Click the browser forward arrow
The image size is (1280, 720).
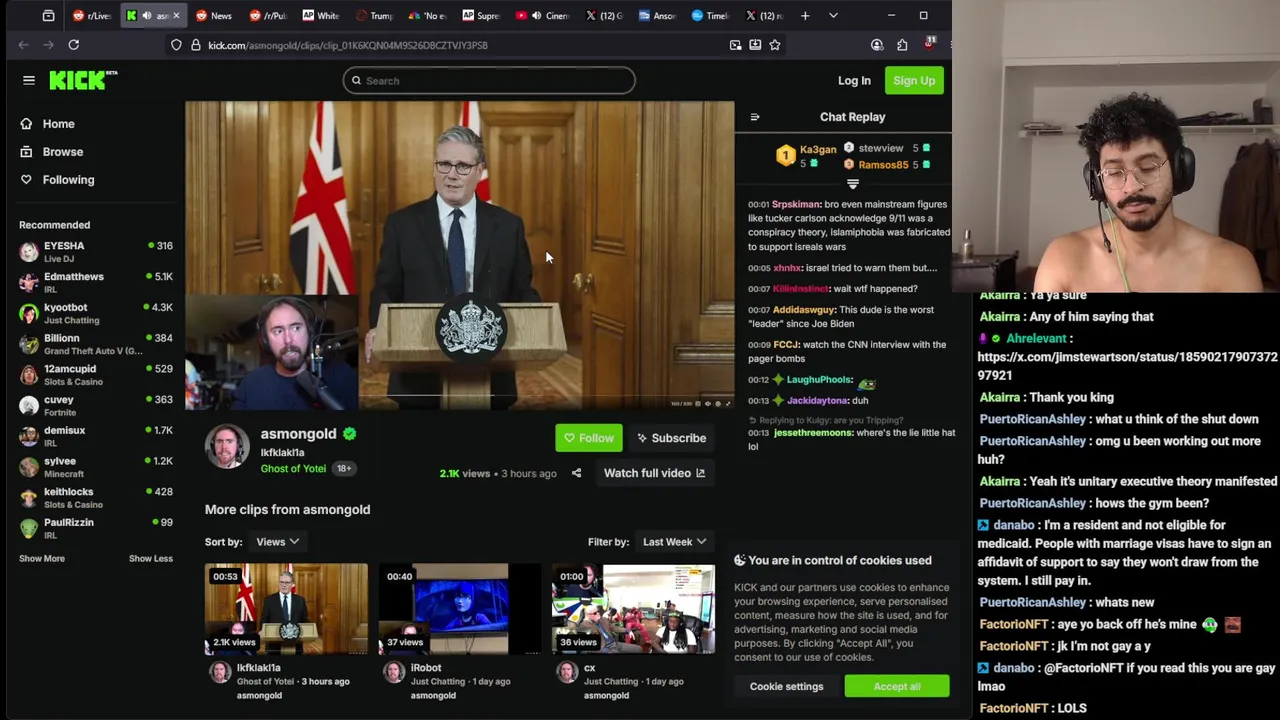tap(47, 45)
